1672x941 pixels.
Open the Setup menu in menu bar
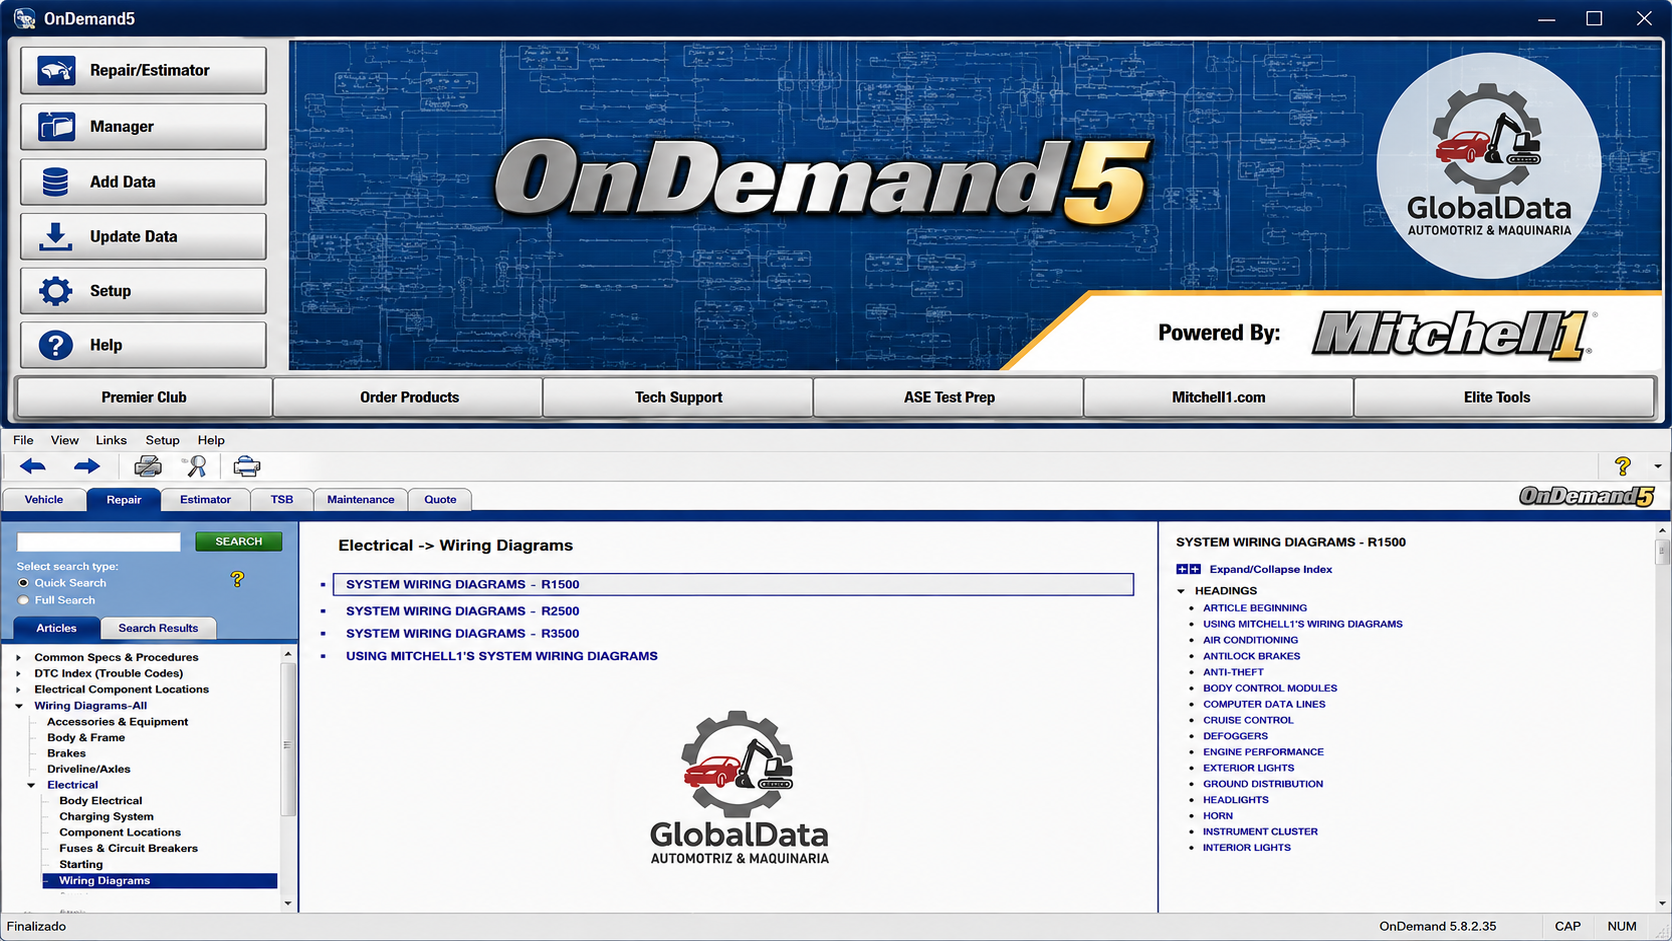(x=162, y=440)
